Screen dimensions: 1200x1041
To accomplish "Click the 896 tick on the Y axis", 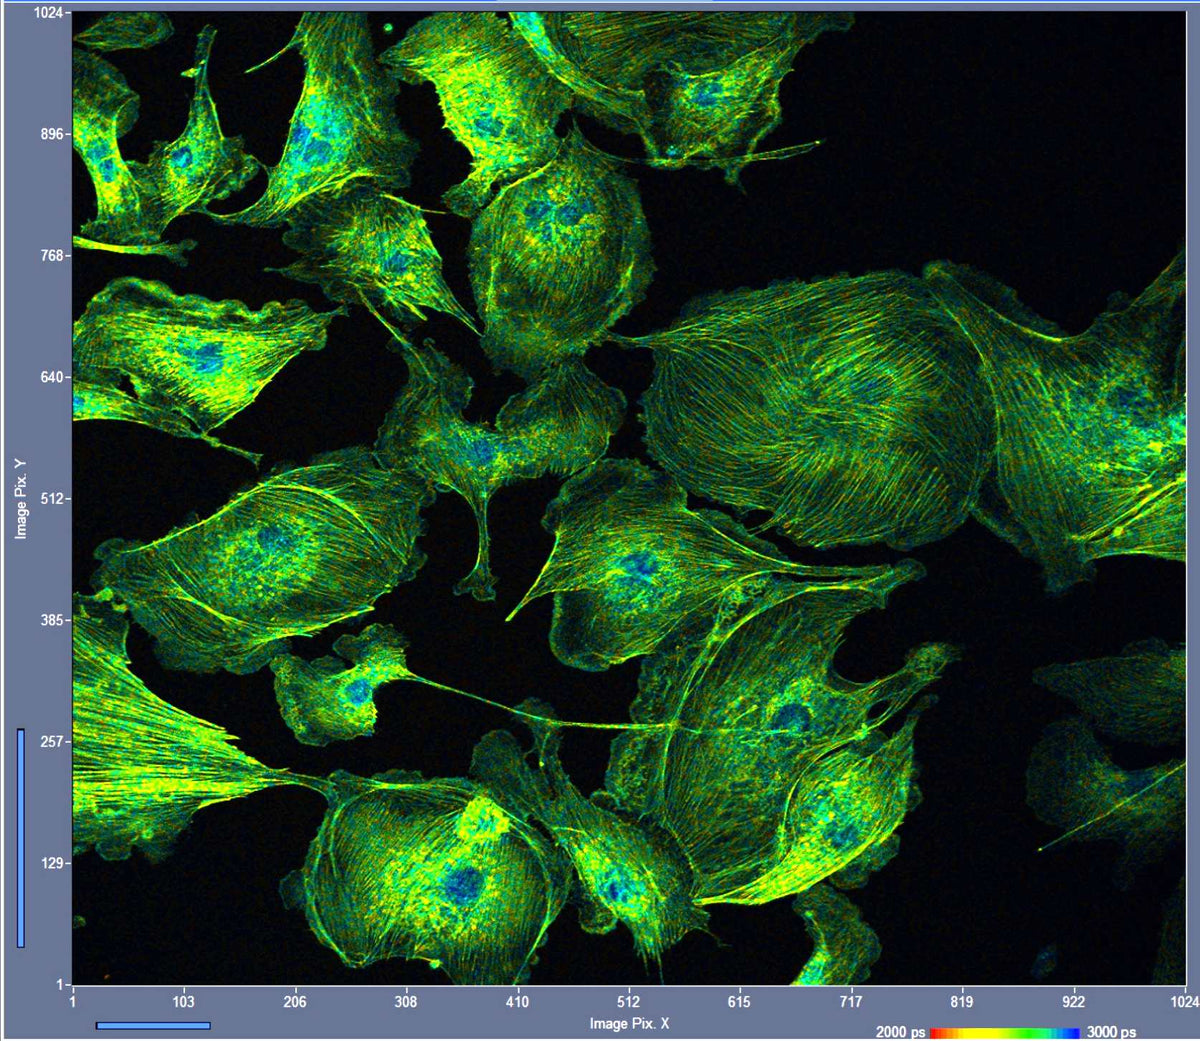I will (x=50, y=134).
